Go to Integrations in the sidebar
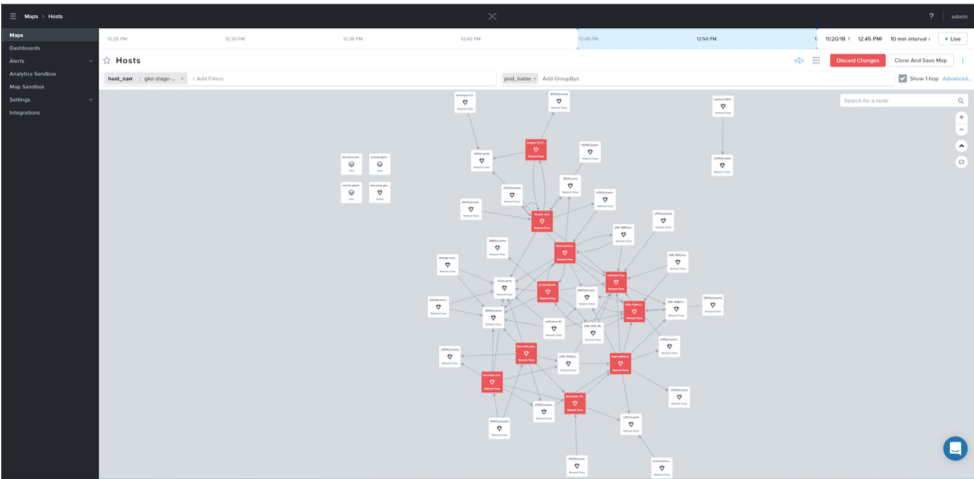The image size is (974, 479). click(x=25, y=113)
